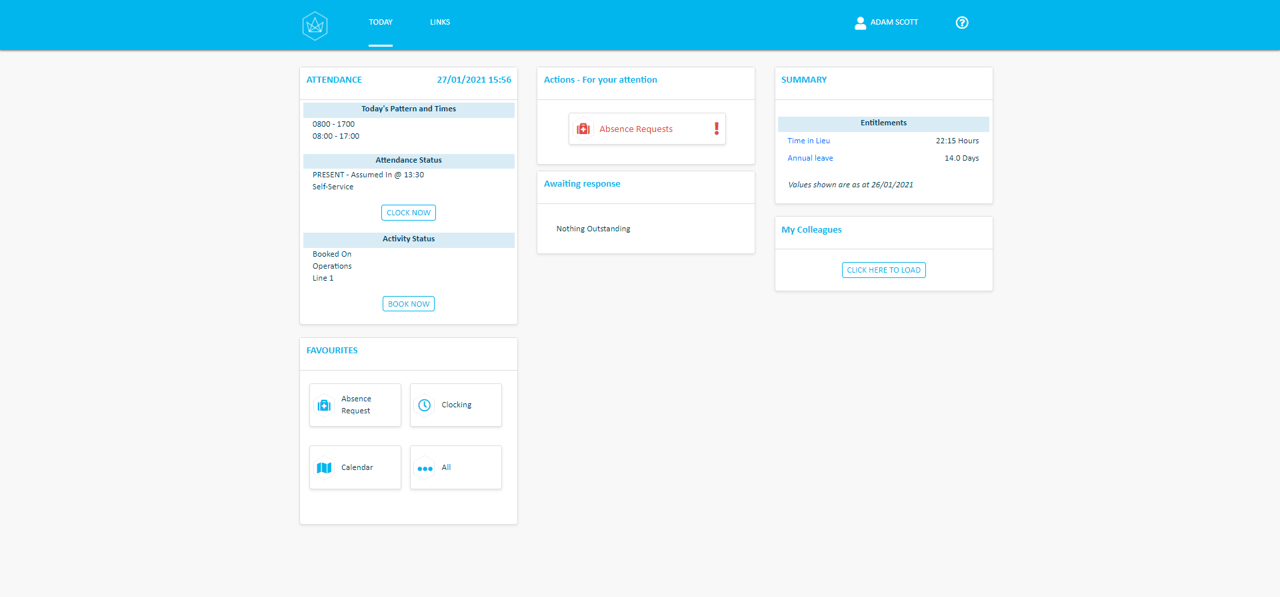Click the red Absence Requests briefcase icon

[x=583, y=128]
